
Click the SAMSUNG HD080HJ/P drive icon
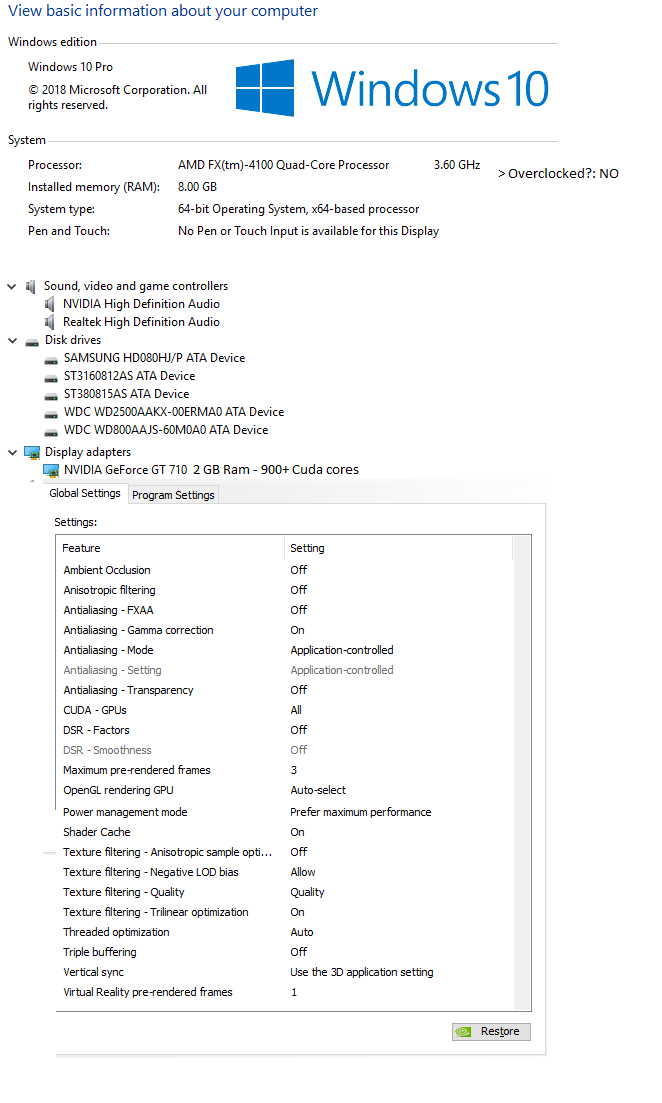[x=51, y=360]
